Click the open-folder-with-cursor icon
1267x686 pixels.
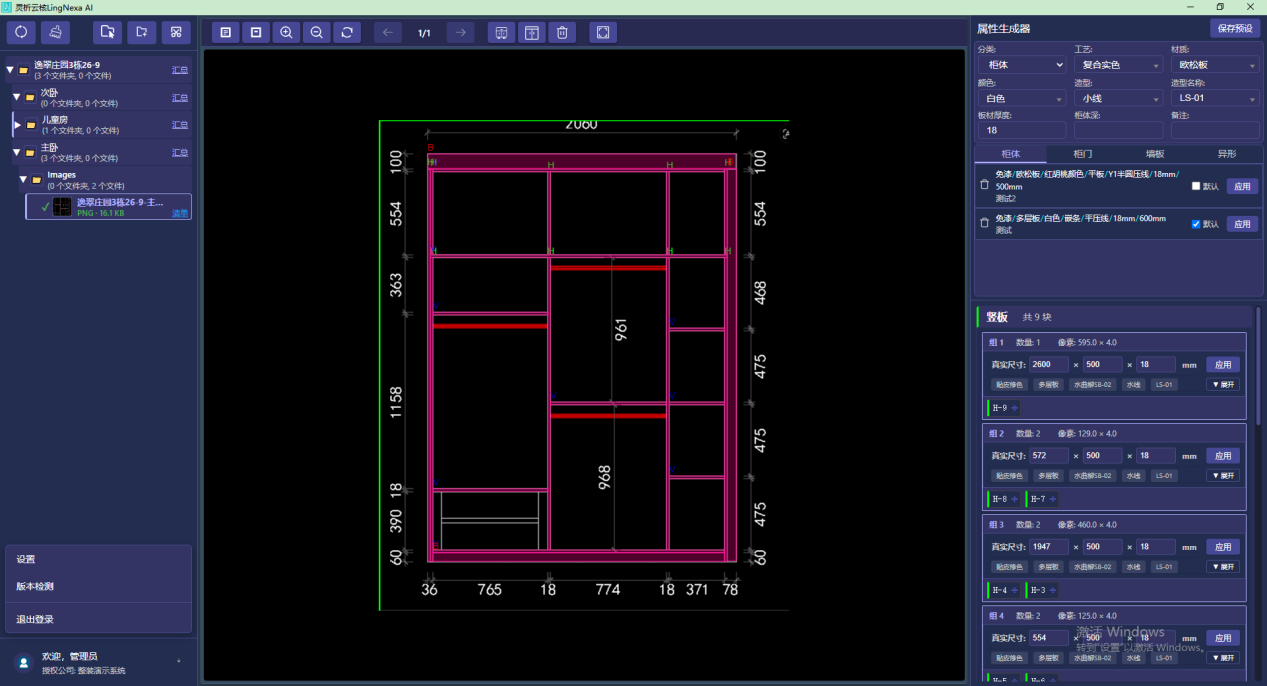[107, 32]
